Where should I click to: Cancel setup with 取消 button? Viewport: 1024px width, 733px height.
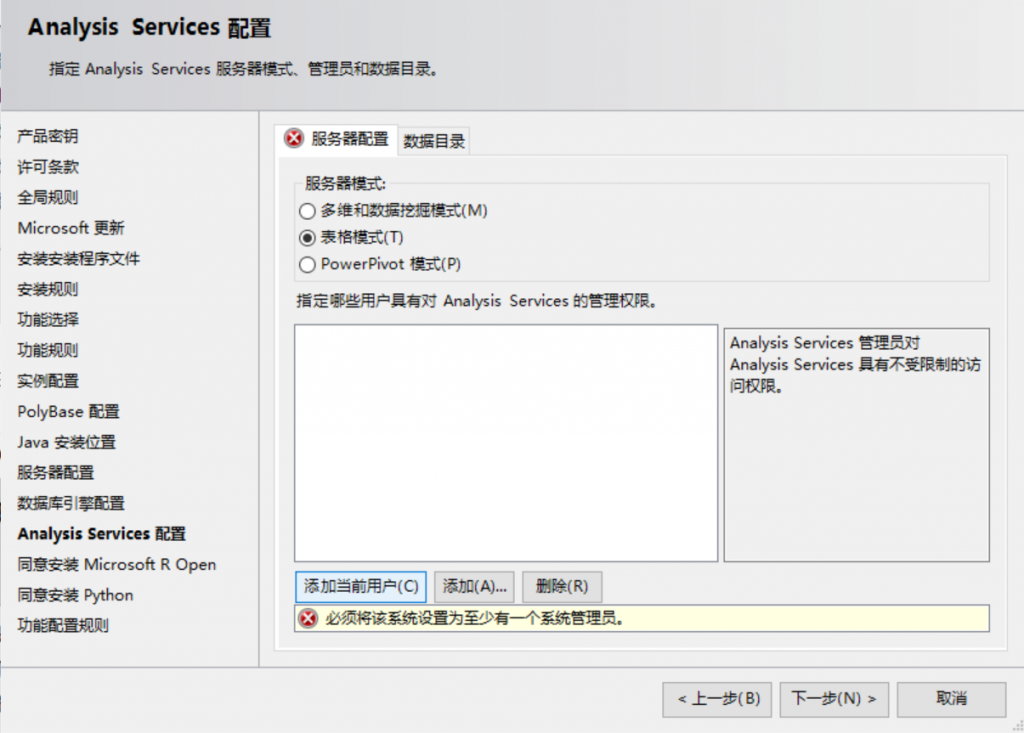point(950,699)
